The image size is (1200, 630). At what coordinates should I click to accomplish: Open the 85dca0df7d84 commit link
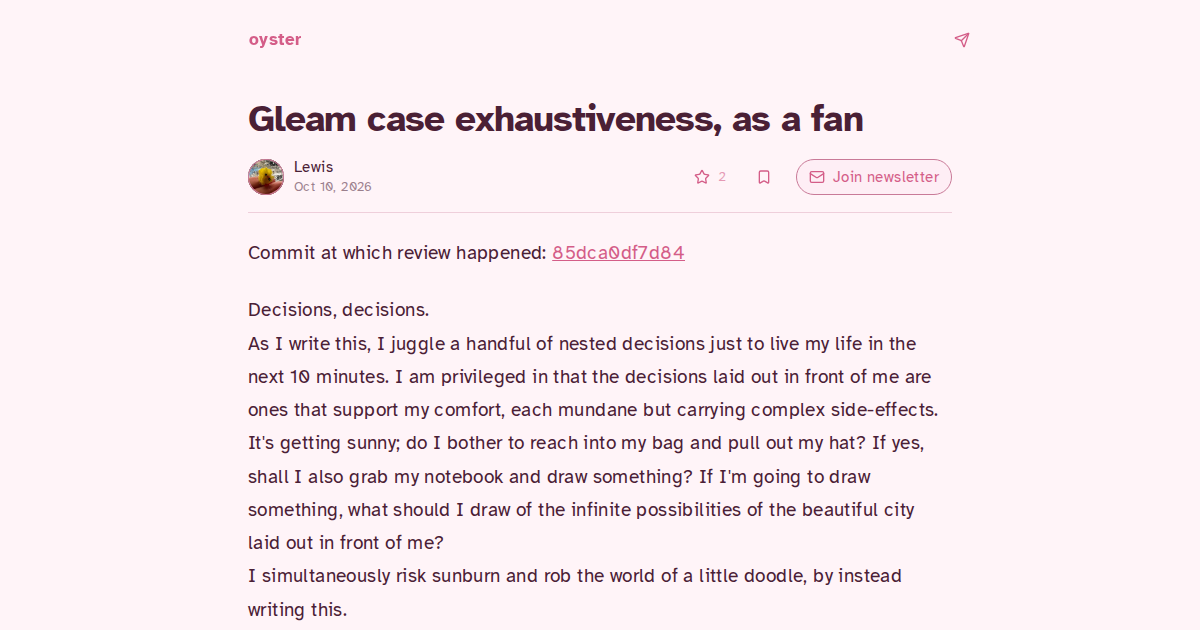pos(618,253)
